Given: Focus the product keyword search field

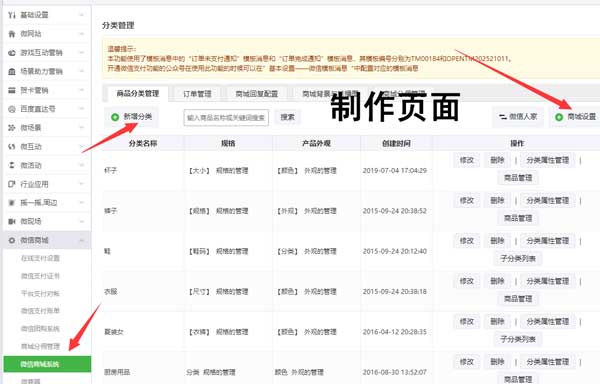Looking at the screenshot, I should click(226, 117).
